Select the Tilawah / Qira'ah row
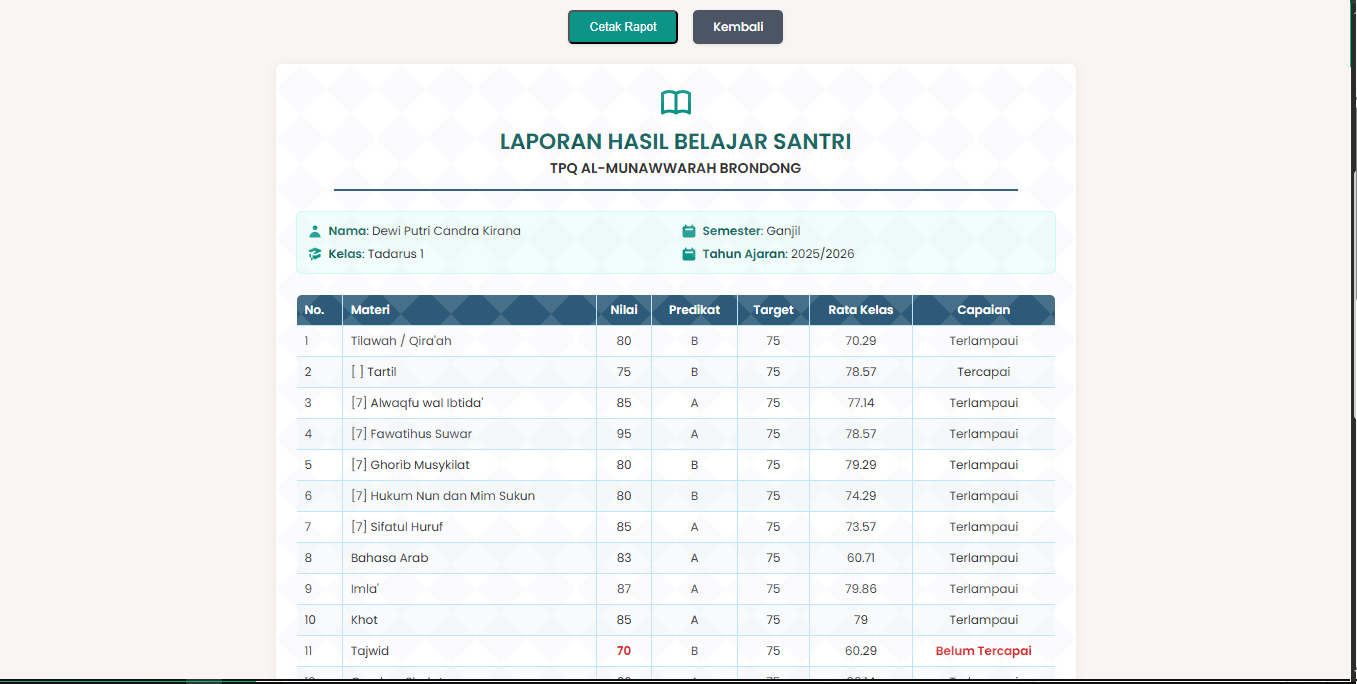This screenshot has height=684, width=1357. pyautogui.click(x=401, y=341)
